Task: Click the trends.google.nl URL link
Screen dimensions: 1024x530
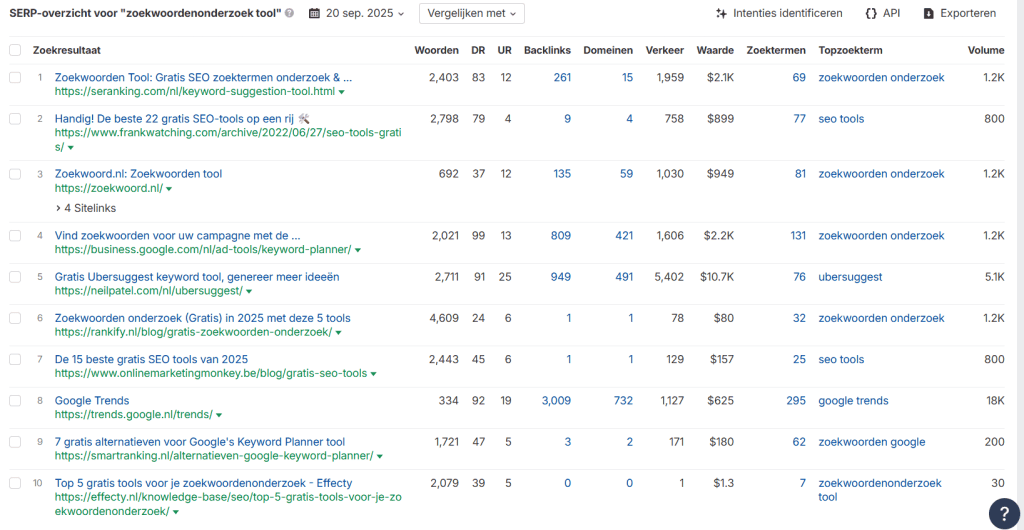Action: coord(133,414)
